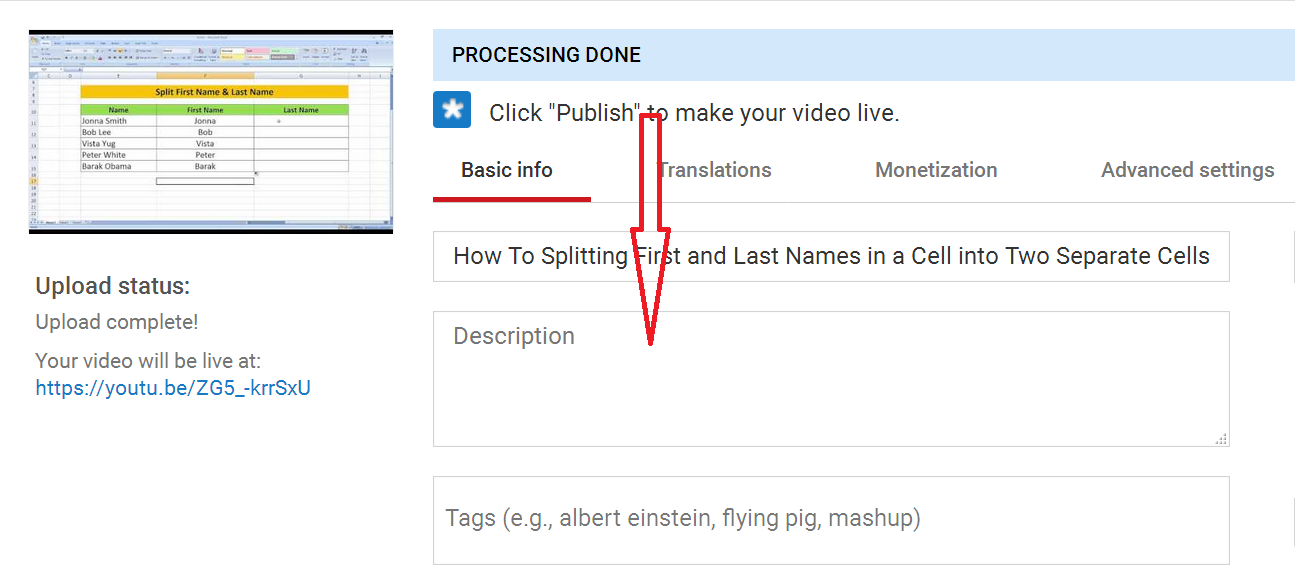Image resolution: width=1295 pixels, height=578 pixels.
Task: Click the video preview thumbnail
Action: [x=210, y=131]
